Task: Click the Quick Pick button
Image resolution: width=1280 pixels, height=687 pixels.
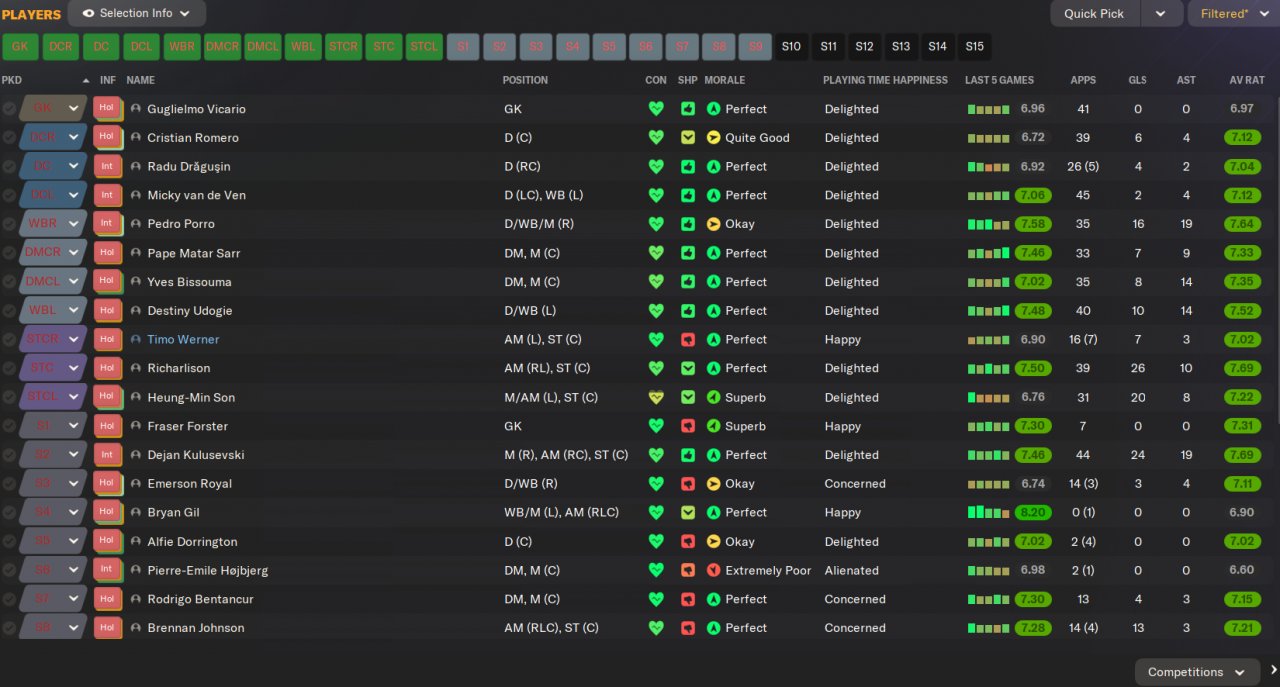Action: [x=1094, y=14]
